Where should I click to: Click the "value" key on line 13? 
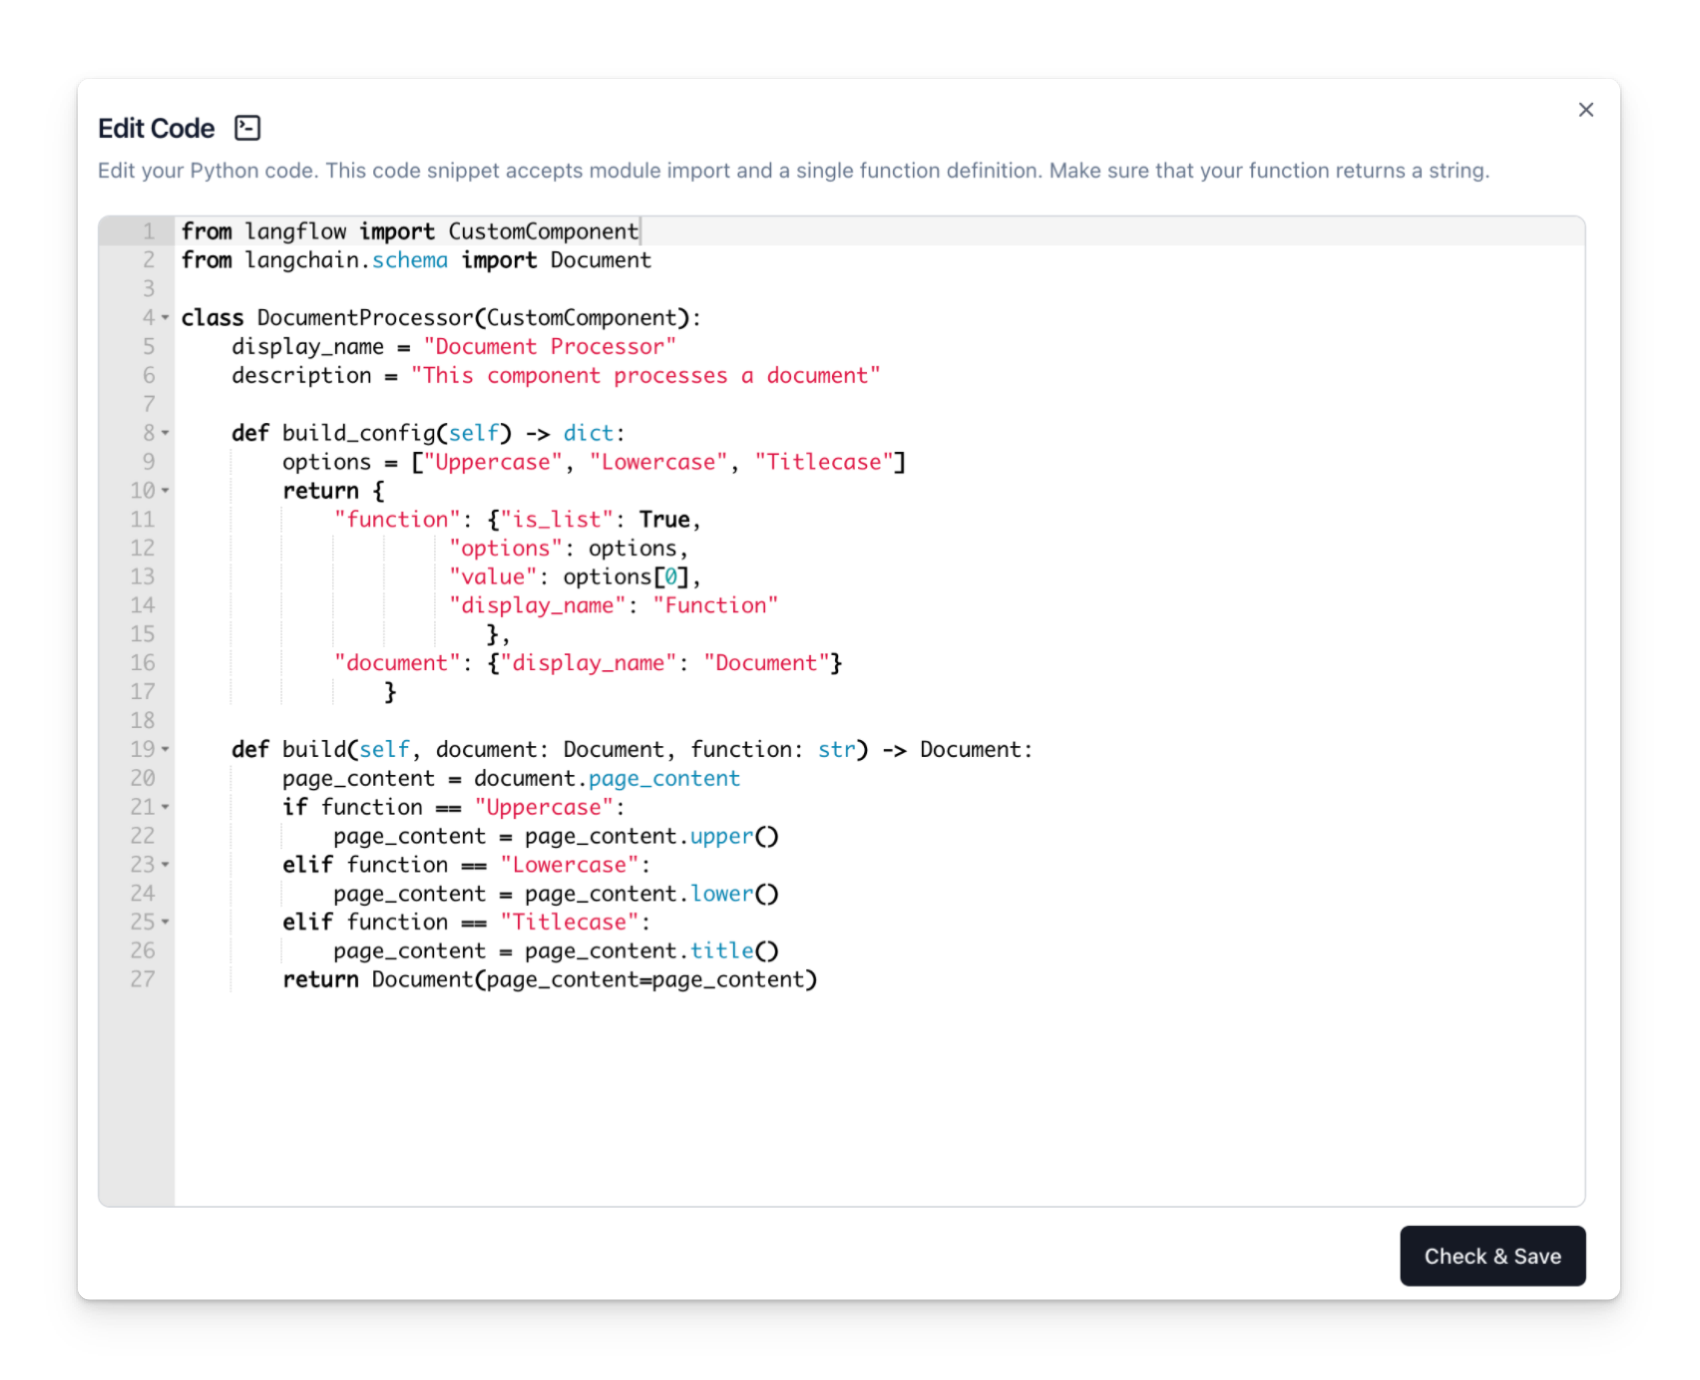[x=493, y=577]
